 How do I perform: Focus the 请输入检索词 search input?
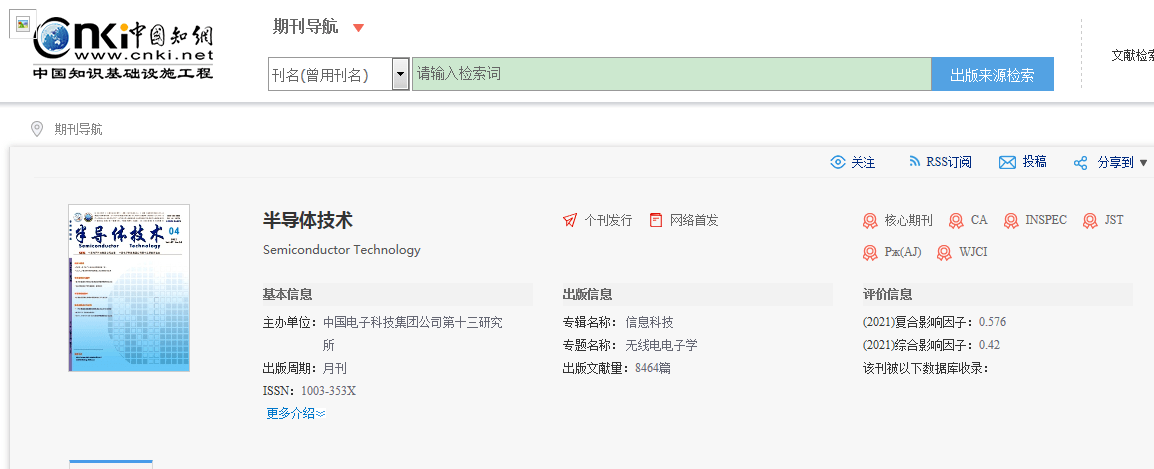[671, 74]
